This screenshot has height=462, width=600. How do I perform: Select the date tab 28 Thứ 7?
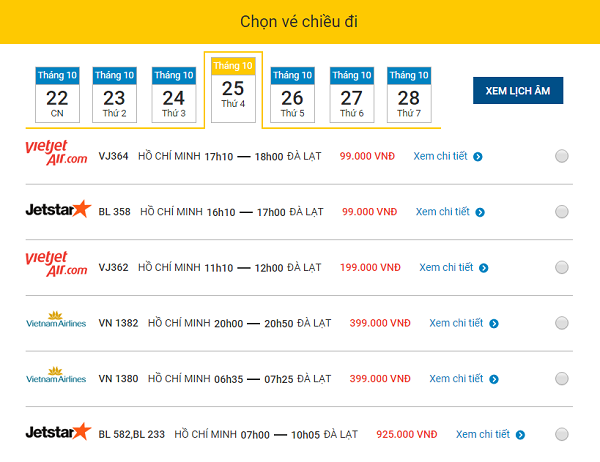pos(408,93)
